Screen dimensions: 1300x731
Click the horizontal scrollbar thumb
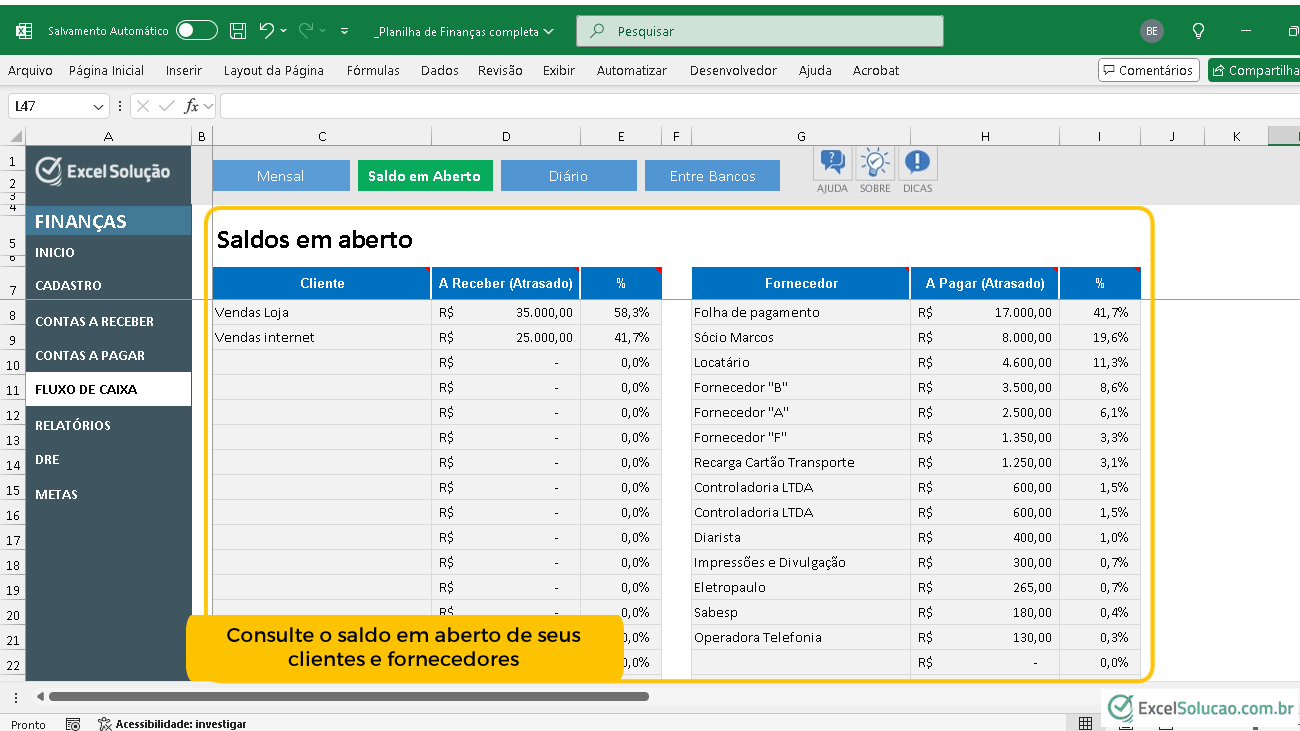coord(348,696)
